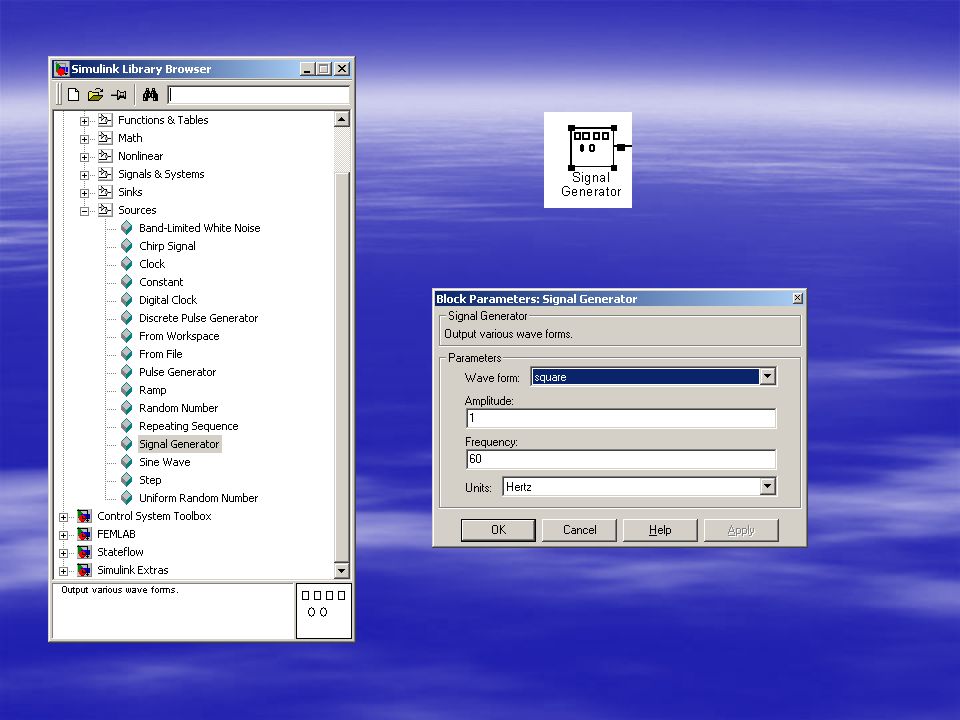Expand the Simulink Extras node

[63, 571]
